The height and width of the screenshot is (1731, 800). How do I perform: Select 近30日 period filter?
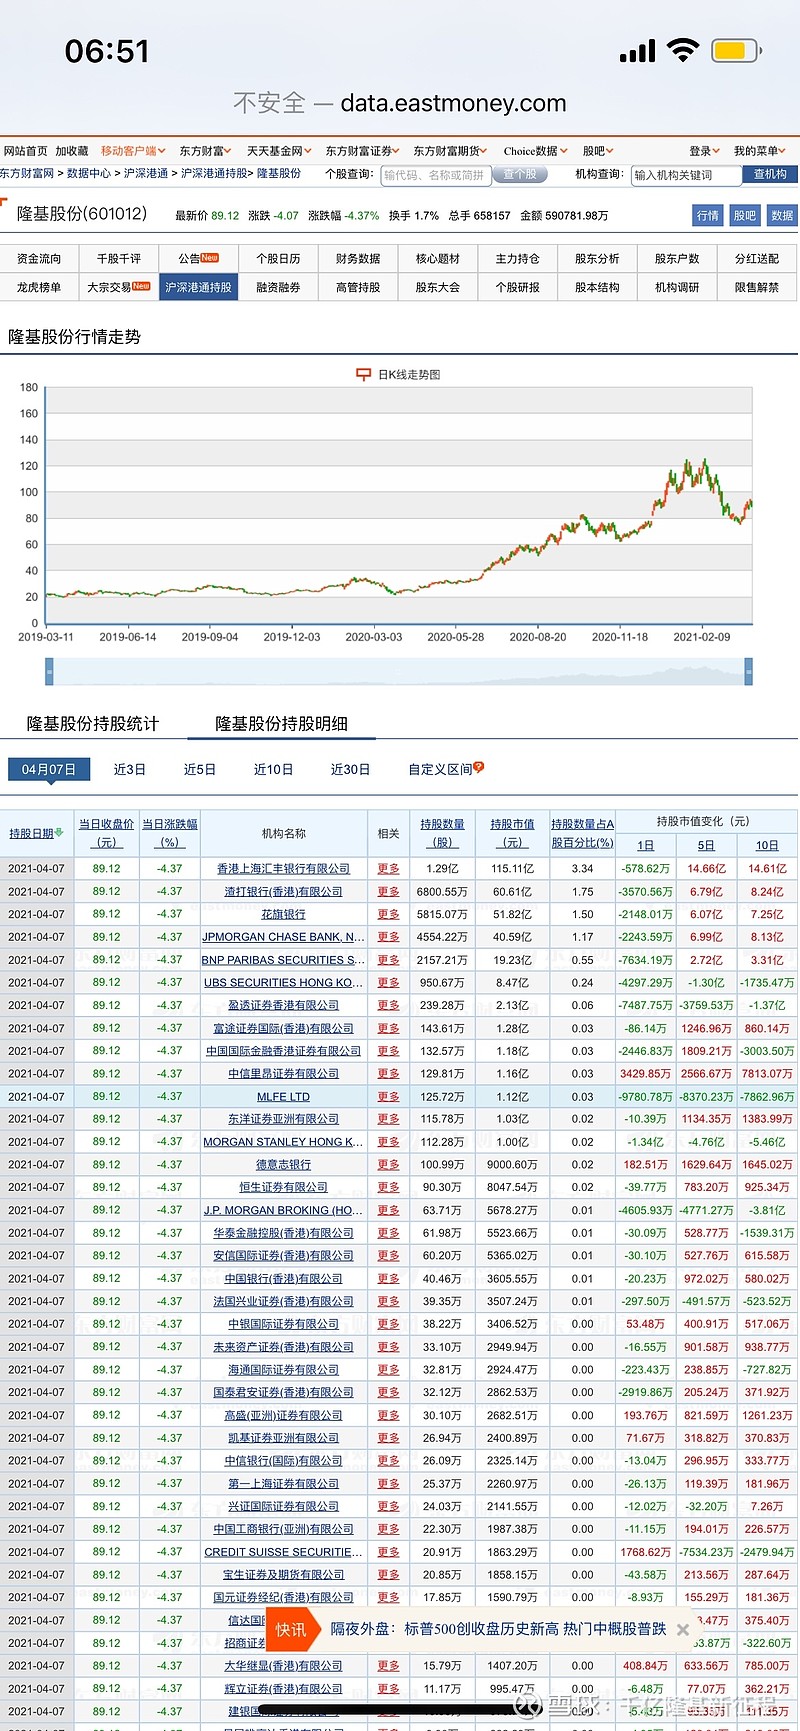[x=351, y=769]
